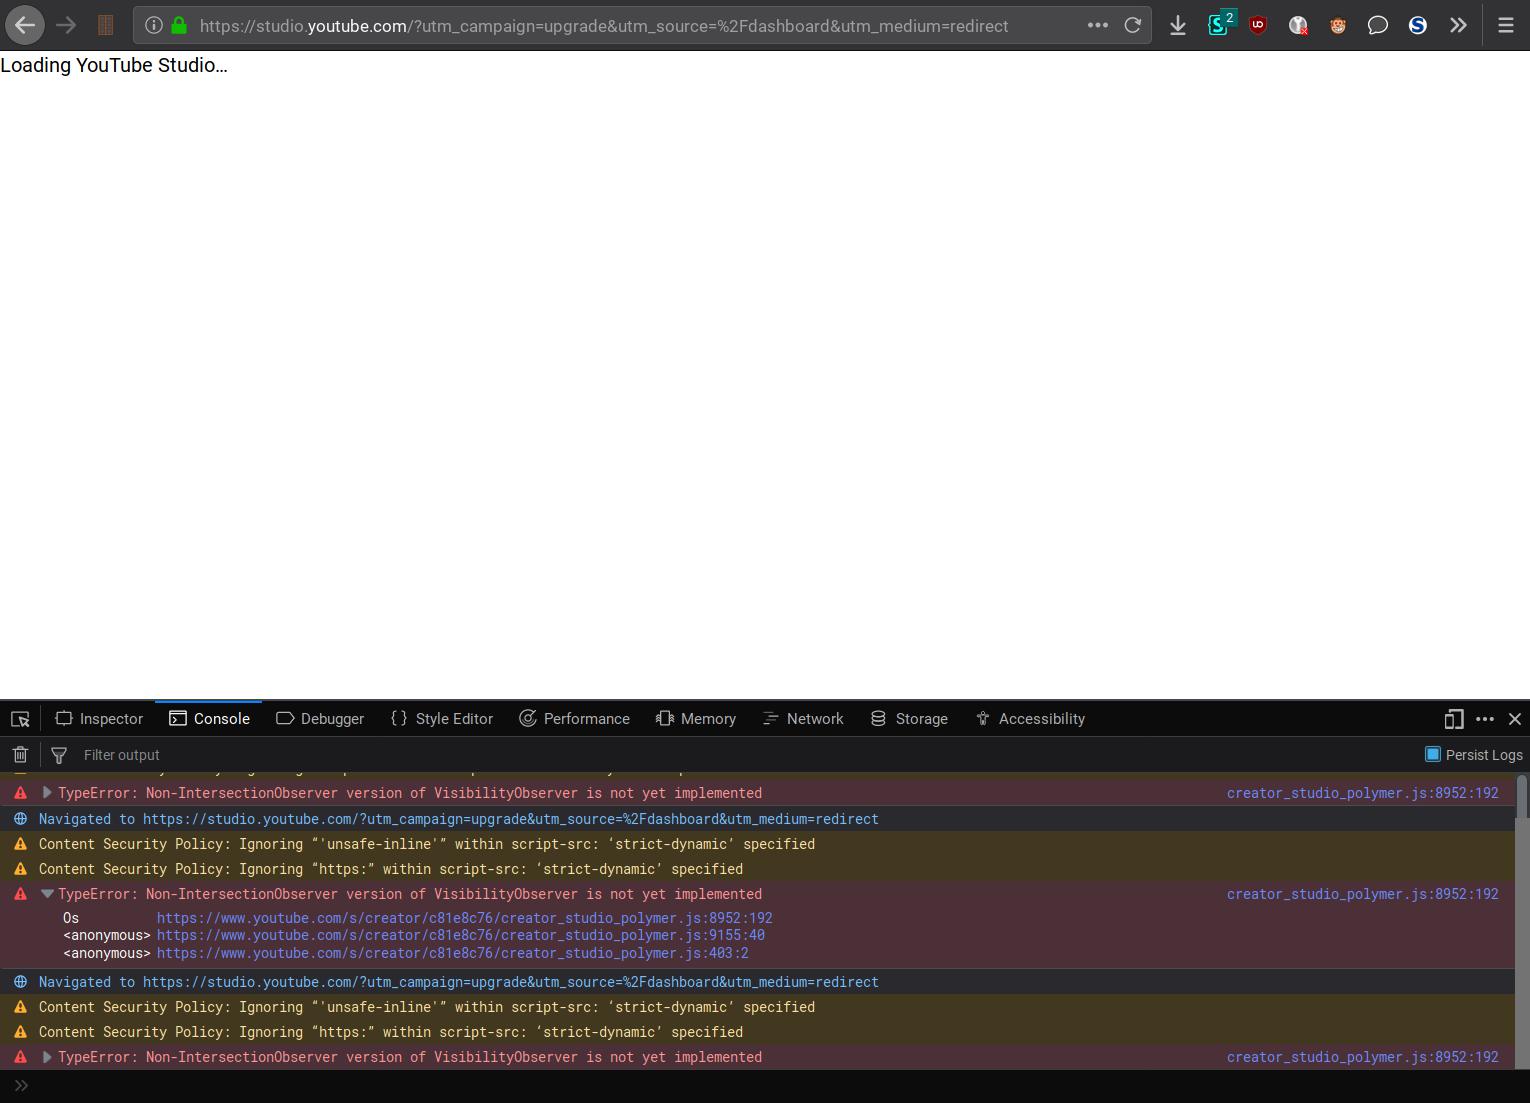This screenshot has height=1103, width=1530.
Task: Open page actions three-dot menu in the address bar
Action: coord(1097,26)
